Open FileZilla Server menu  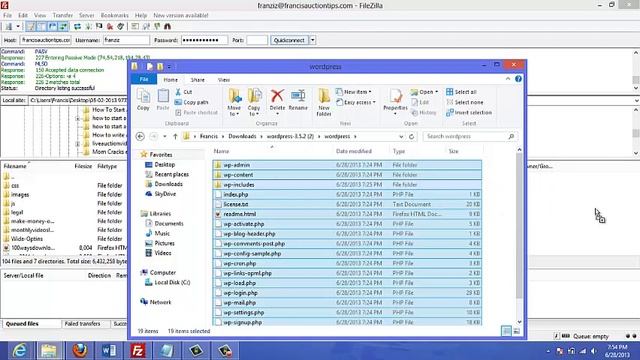[x=87, y=15]
